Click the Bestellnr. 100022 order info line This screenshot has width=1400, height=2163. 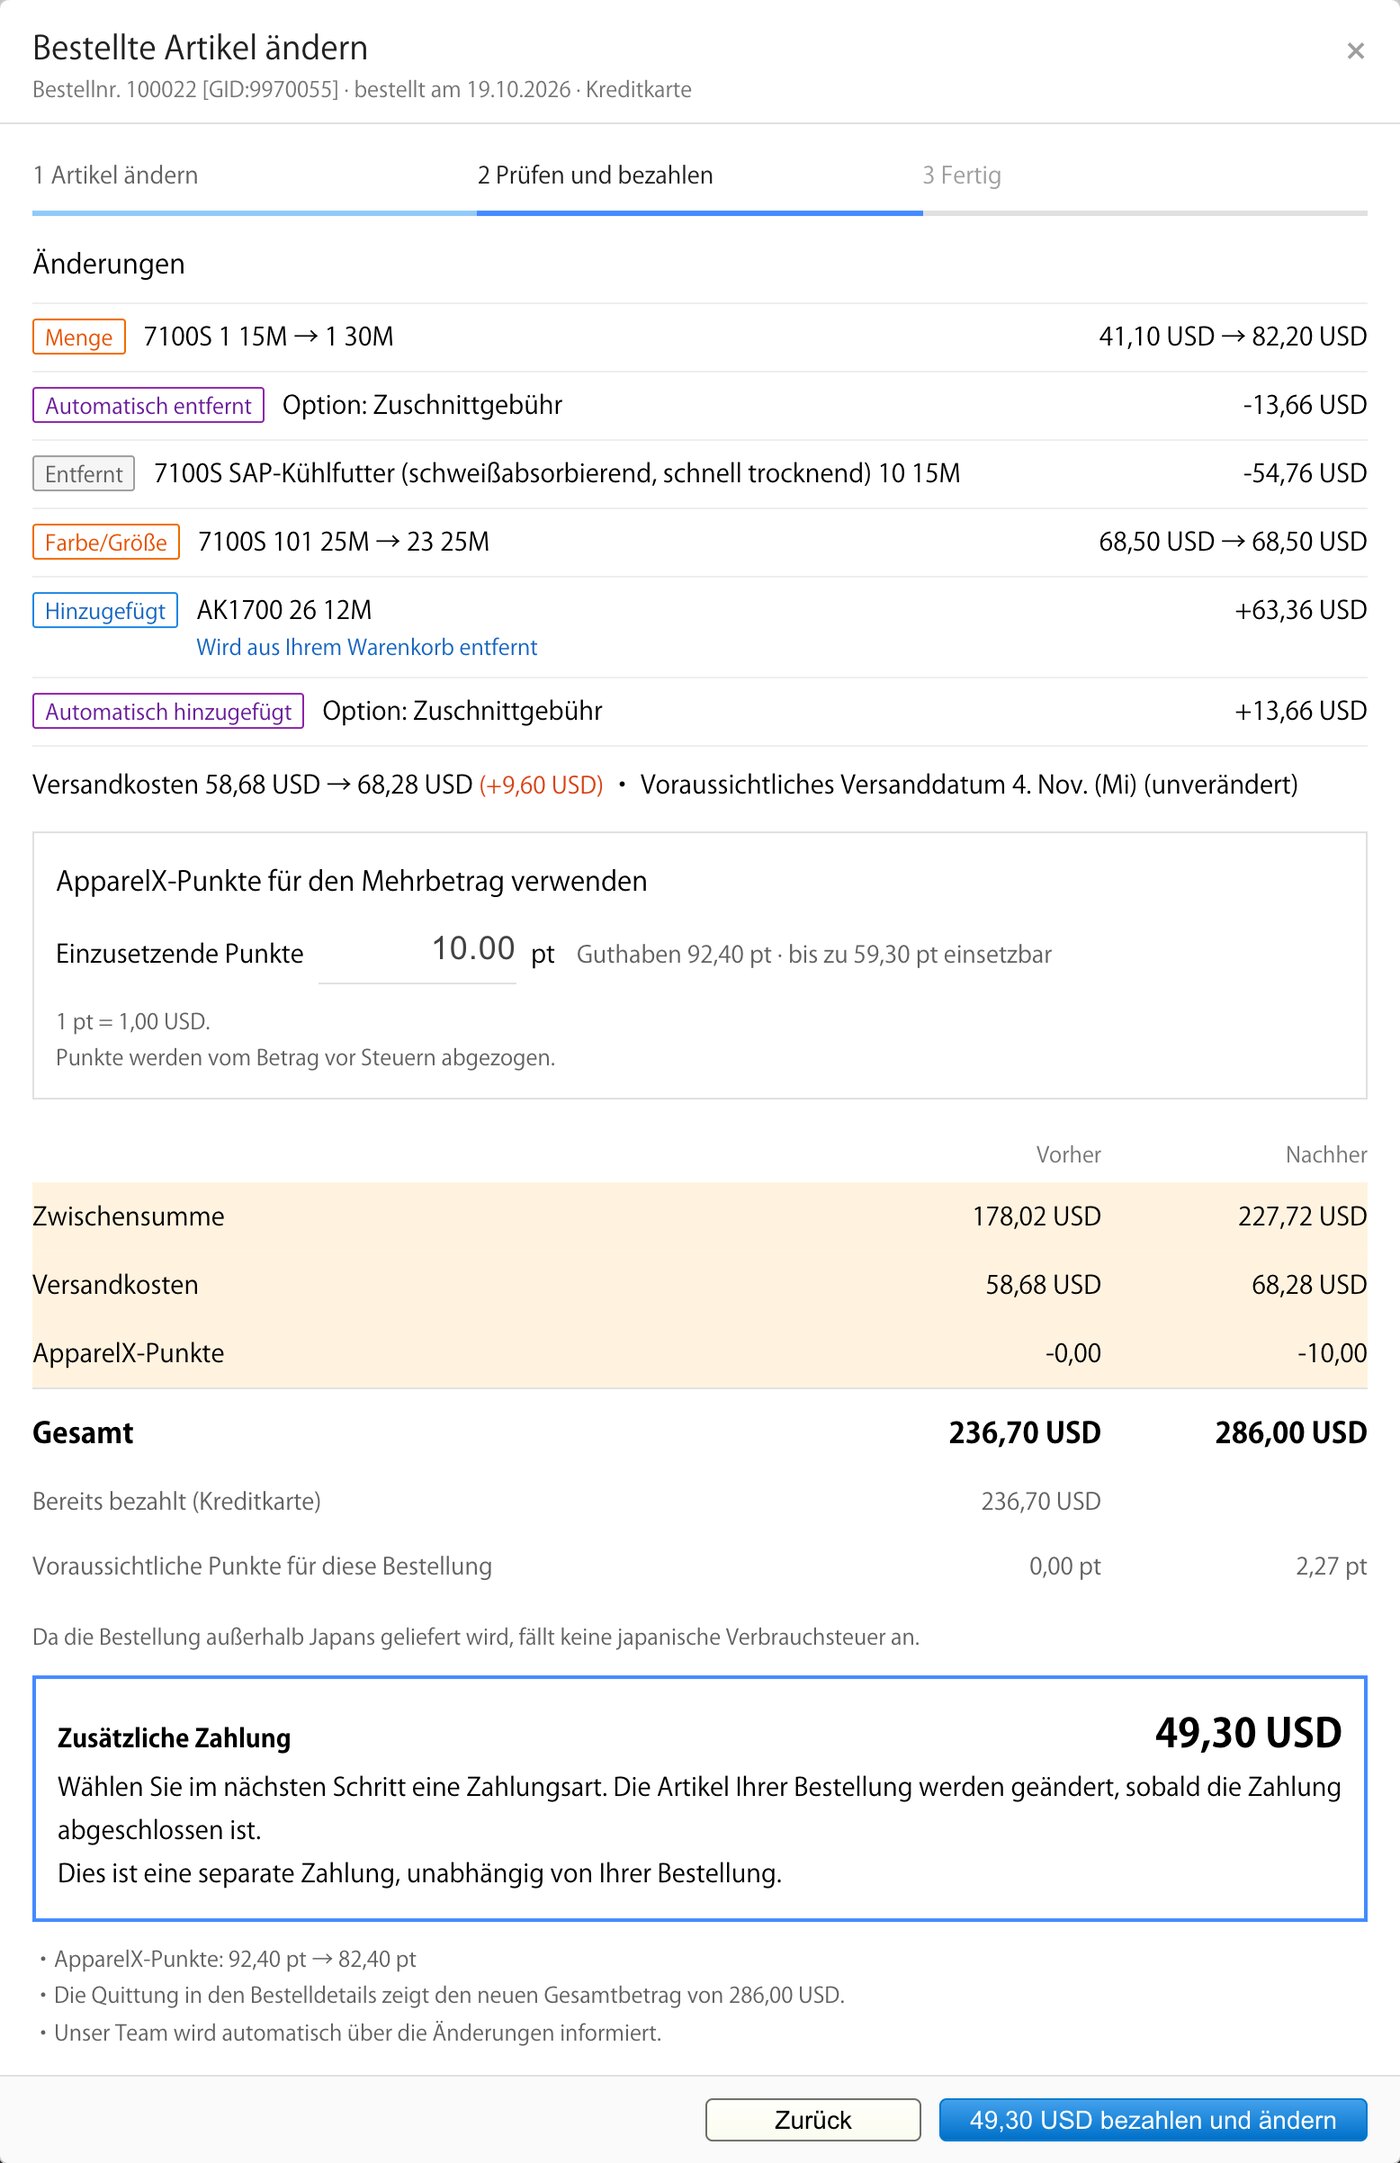[x=362, y=90]
